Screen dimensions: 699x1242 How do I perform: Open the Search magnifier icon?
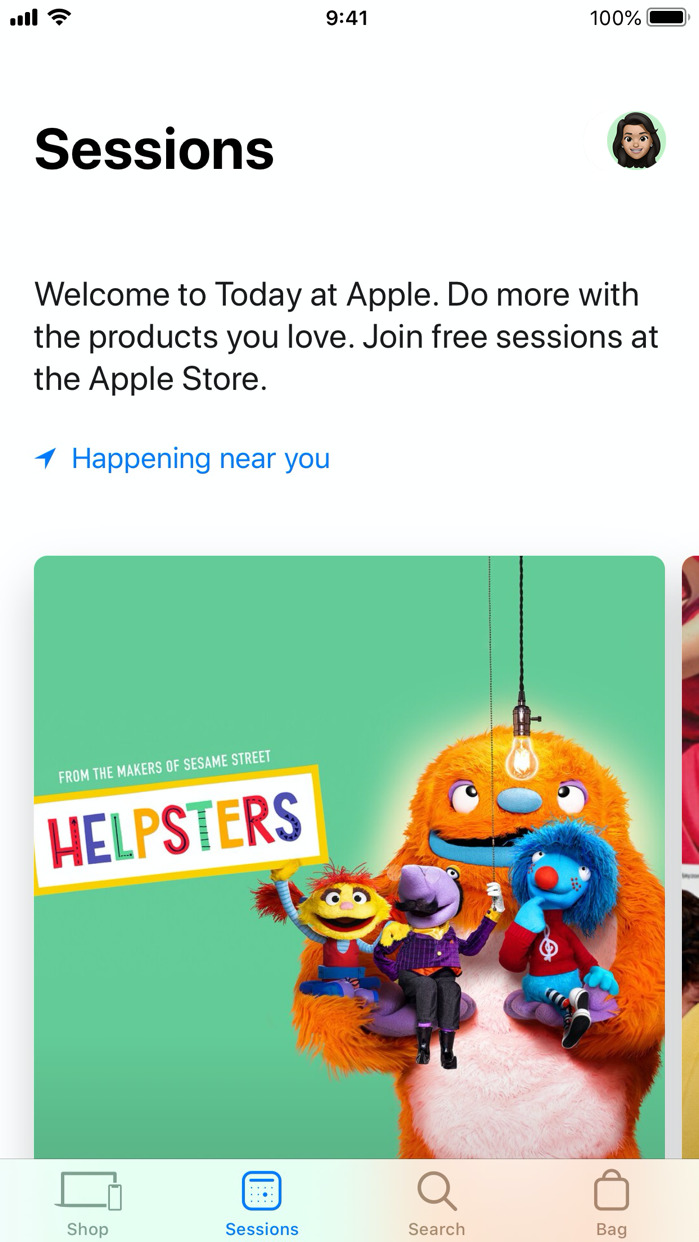437,1191
